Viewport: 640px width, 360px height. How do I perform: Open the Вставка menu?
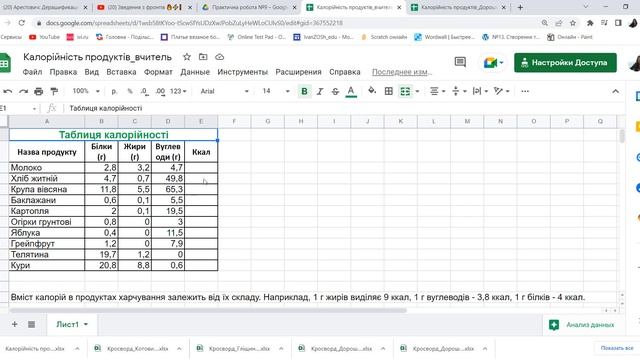(x=121, y=72)
